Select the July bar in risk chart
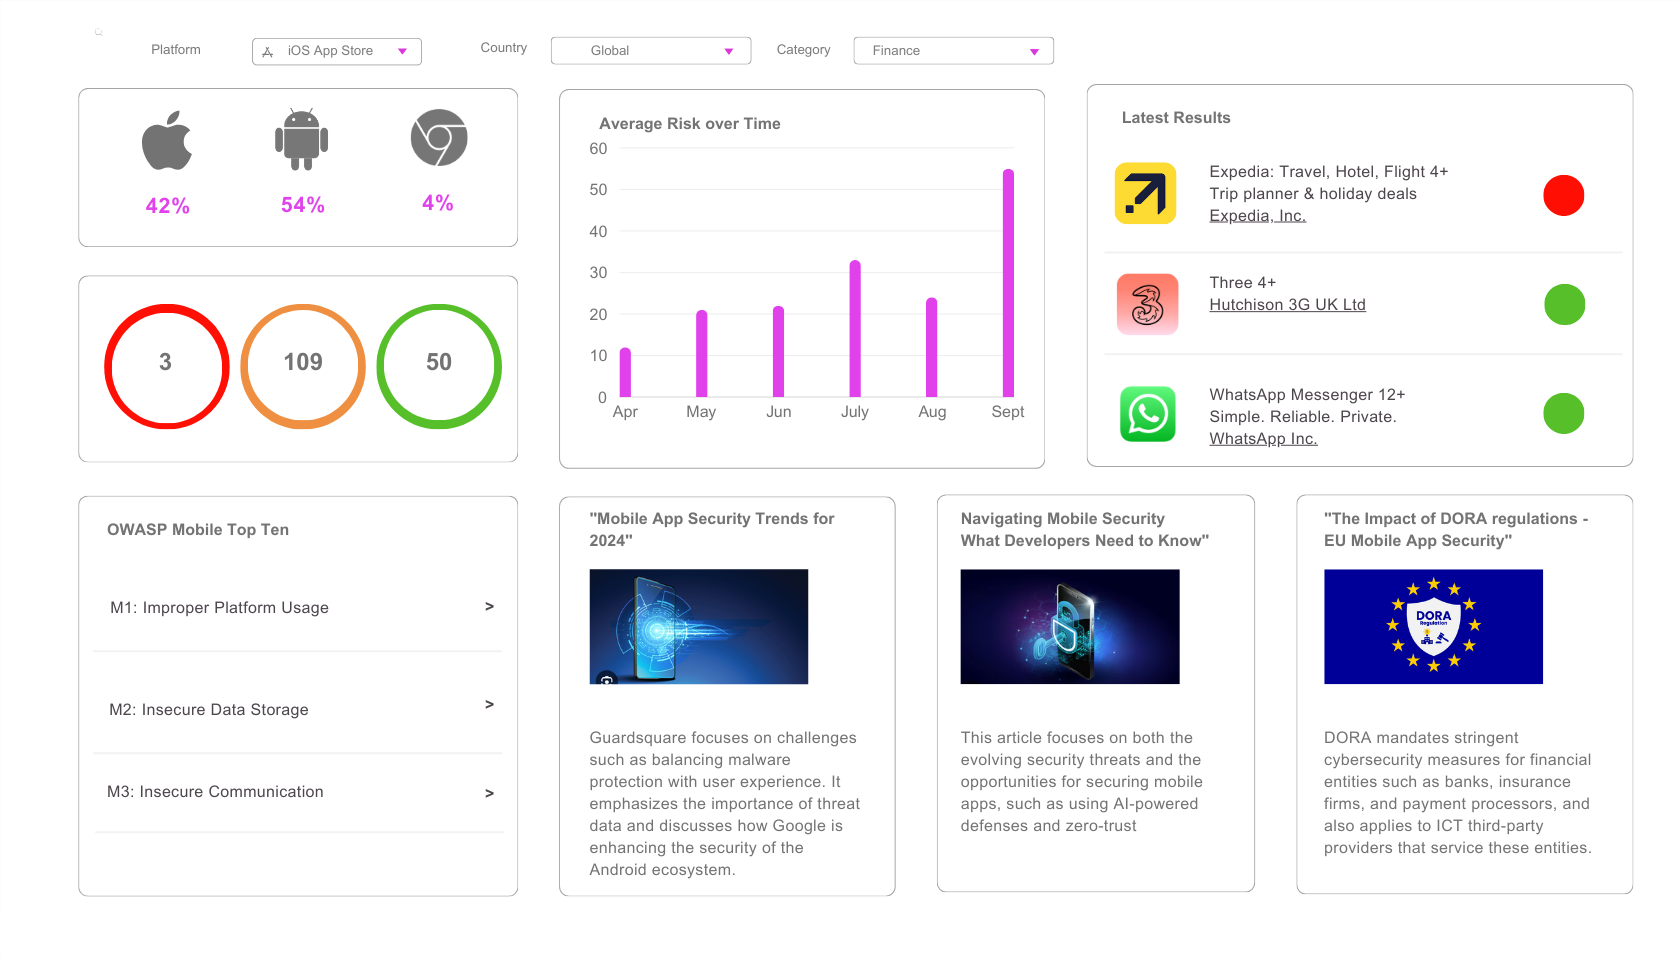 point(855,329)
